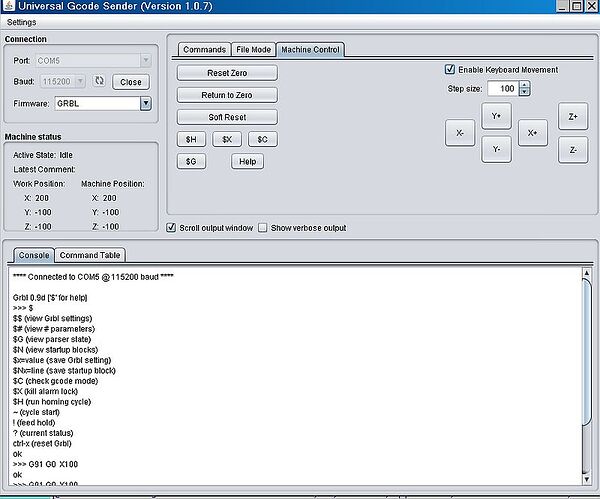This screenshot has width=600, height=499.
Task: Click 'Grbl 0.9d' version line in console
Action: [50, 297]
